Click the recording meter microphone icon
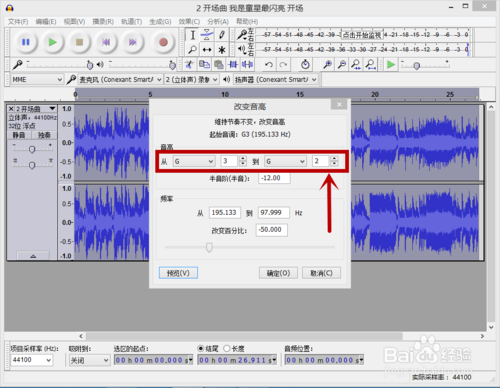Image resolution: width=500 pixels, height=388 pixels. click(x=242, y=34)
